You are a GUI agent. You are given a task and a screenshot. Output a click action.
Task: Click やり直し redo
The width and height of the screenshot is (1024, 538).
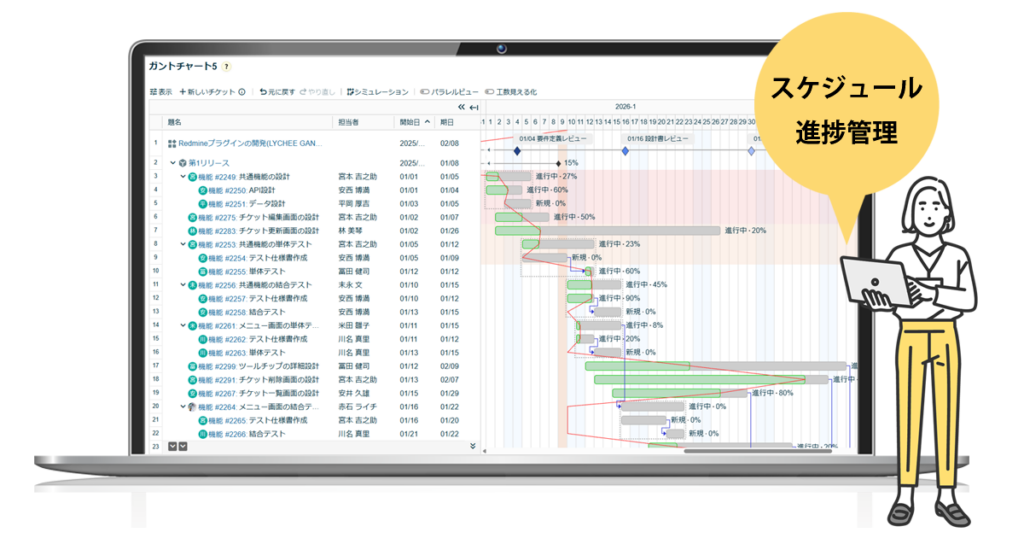pyautogui.click(x=317, y=92)
